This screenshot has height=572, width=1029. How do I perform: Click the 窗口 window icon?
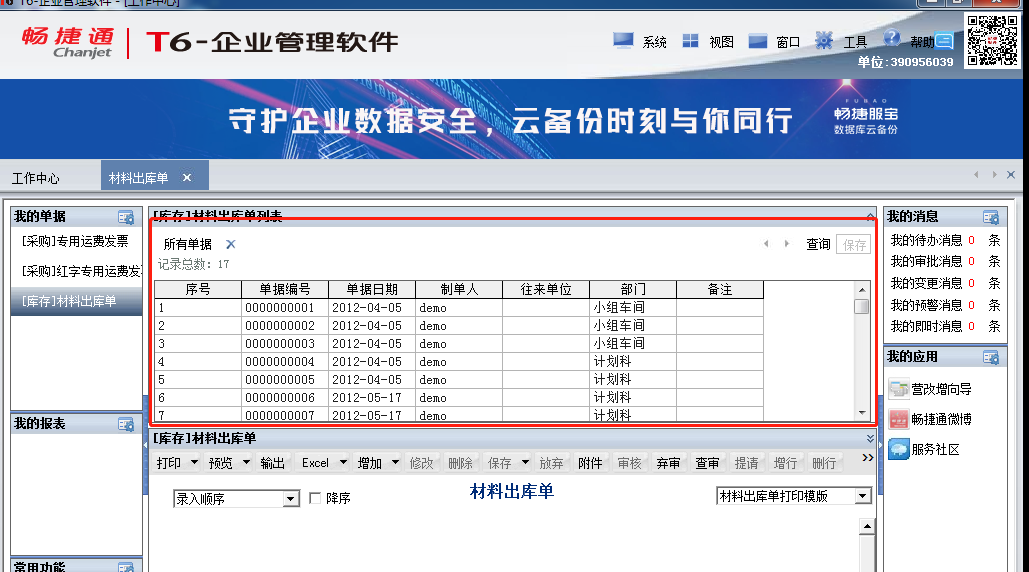[x=757, y=41]
